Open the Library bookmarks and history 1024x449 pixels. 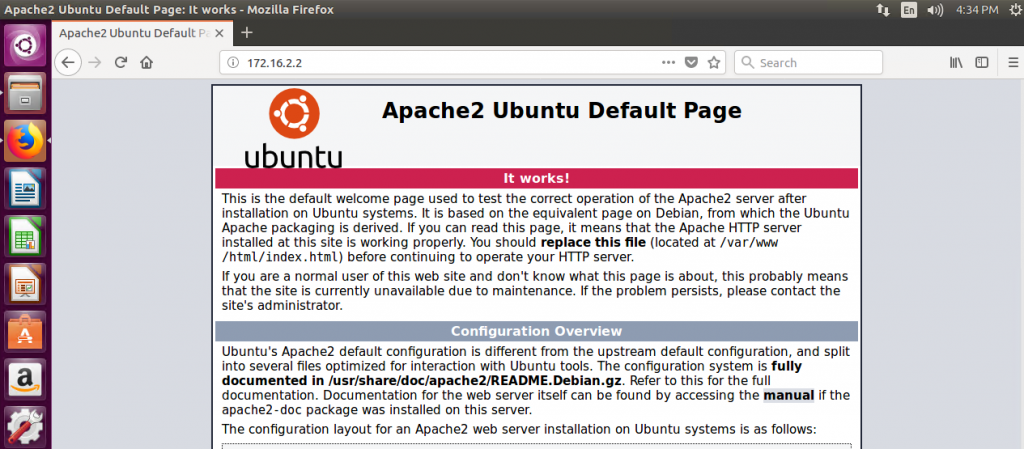pos(957,63)
